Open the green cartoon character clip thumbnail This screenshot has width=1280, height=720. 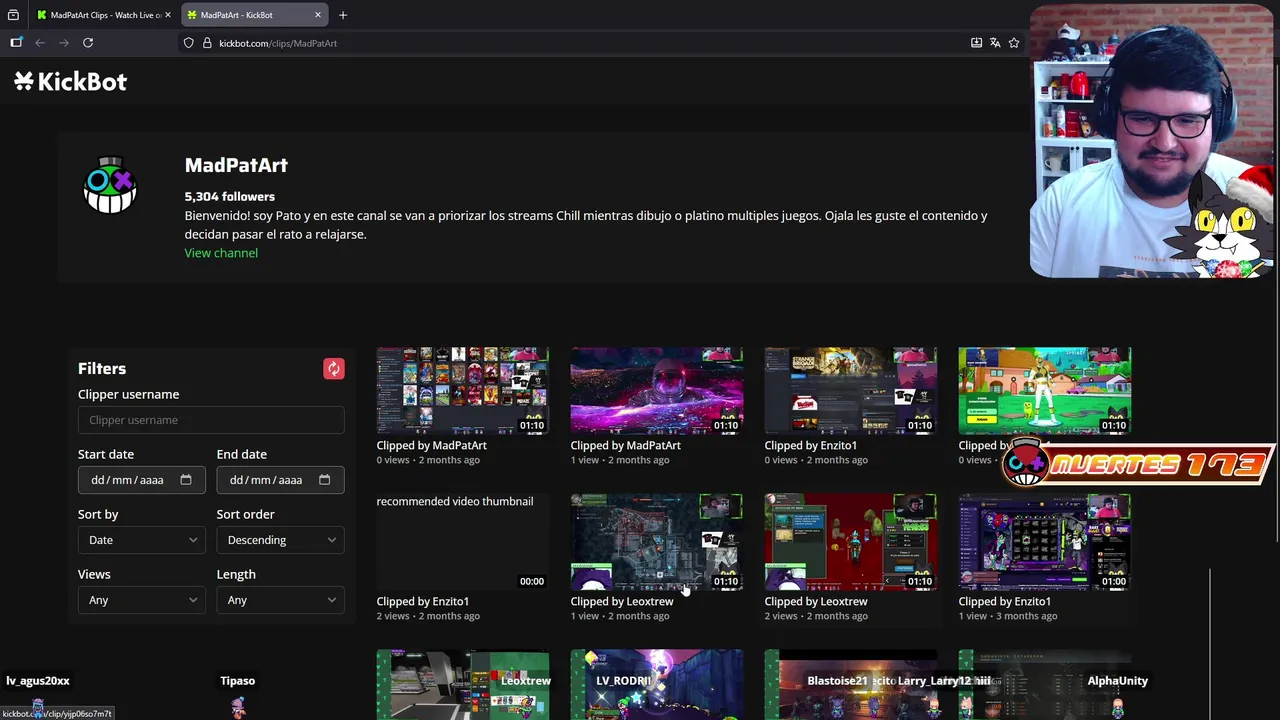click(x=1045, y=391)
